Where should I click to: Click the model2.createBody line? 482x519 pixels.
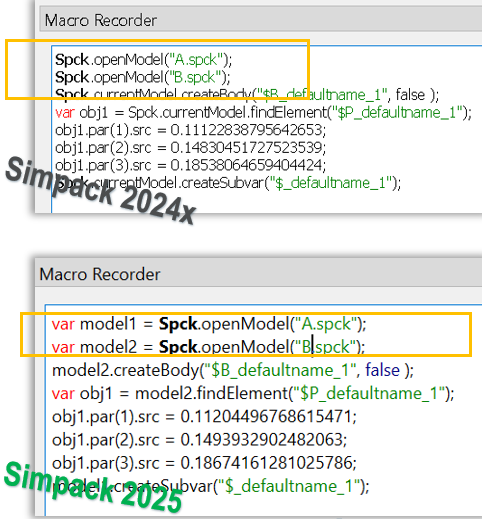(x=233, y=370)
